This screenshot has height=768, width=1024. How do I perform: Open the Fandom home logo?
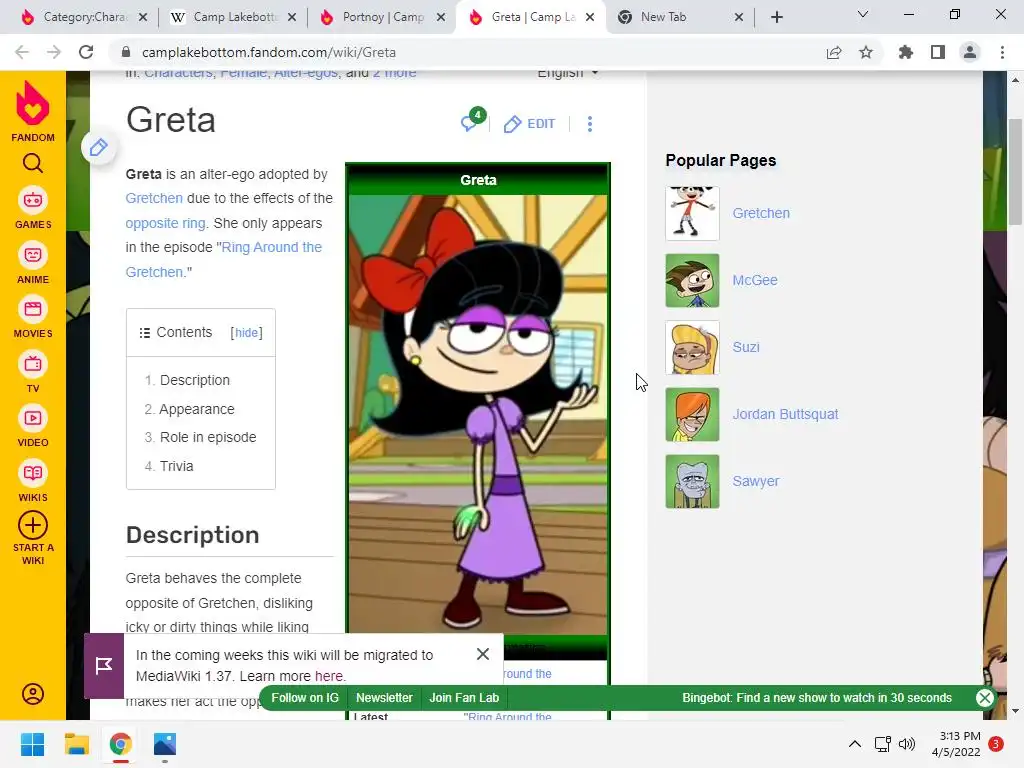[x=33, y=111]
